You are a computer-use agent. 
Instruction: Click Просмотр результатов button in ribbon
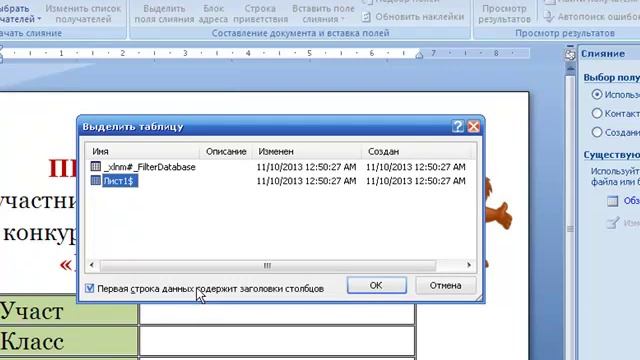pos(504,14)
